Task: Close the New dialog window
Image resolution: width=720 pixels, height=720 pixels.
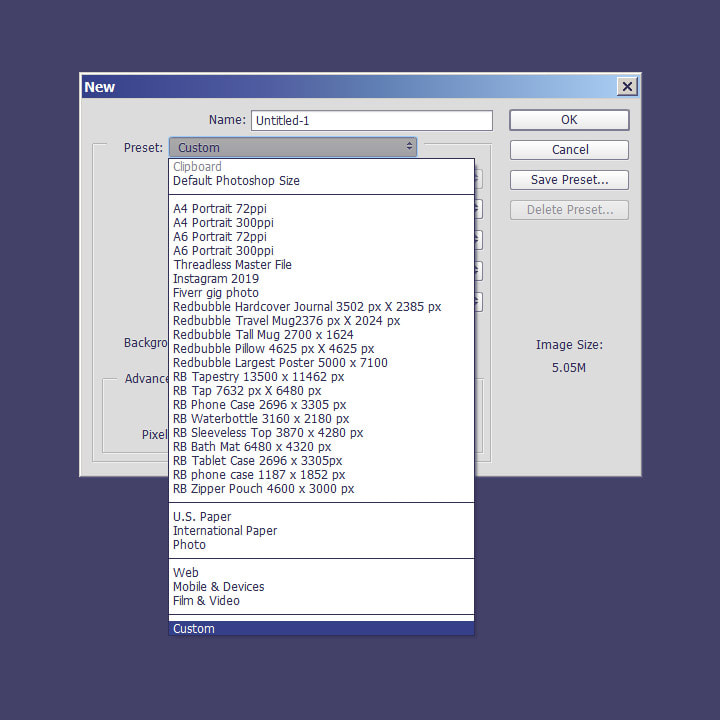Action: point(627,86)
